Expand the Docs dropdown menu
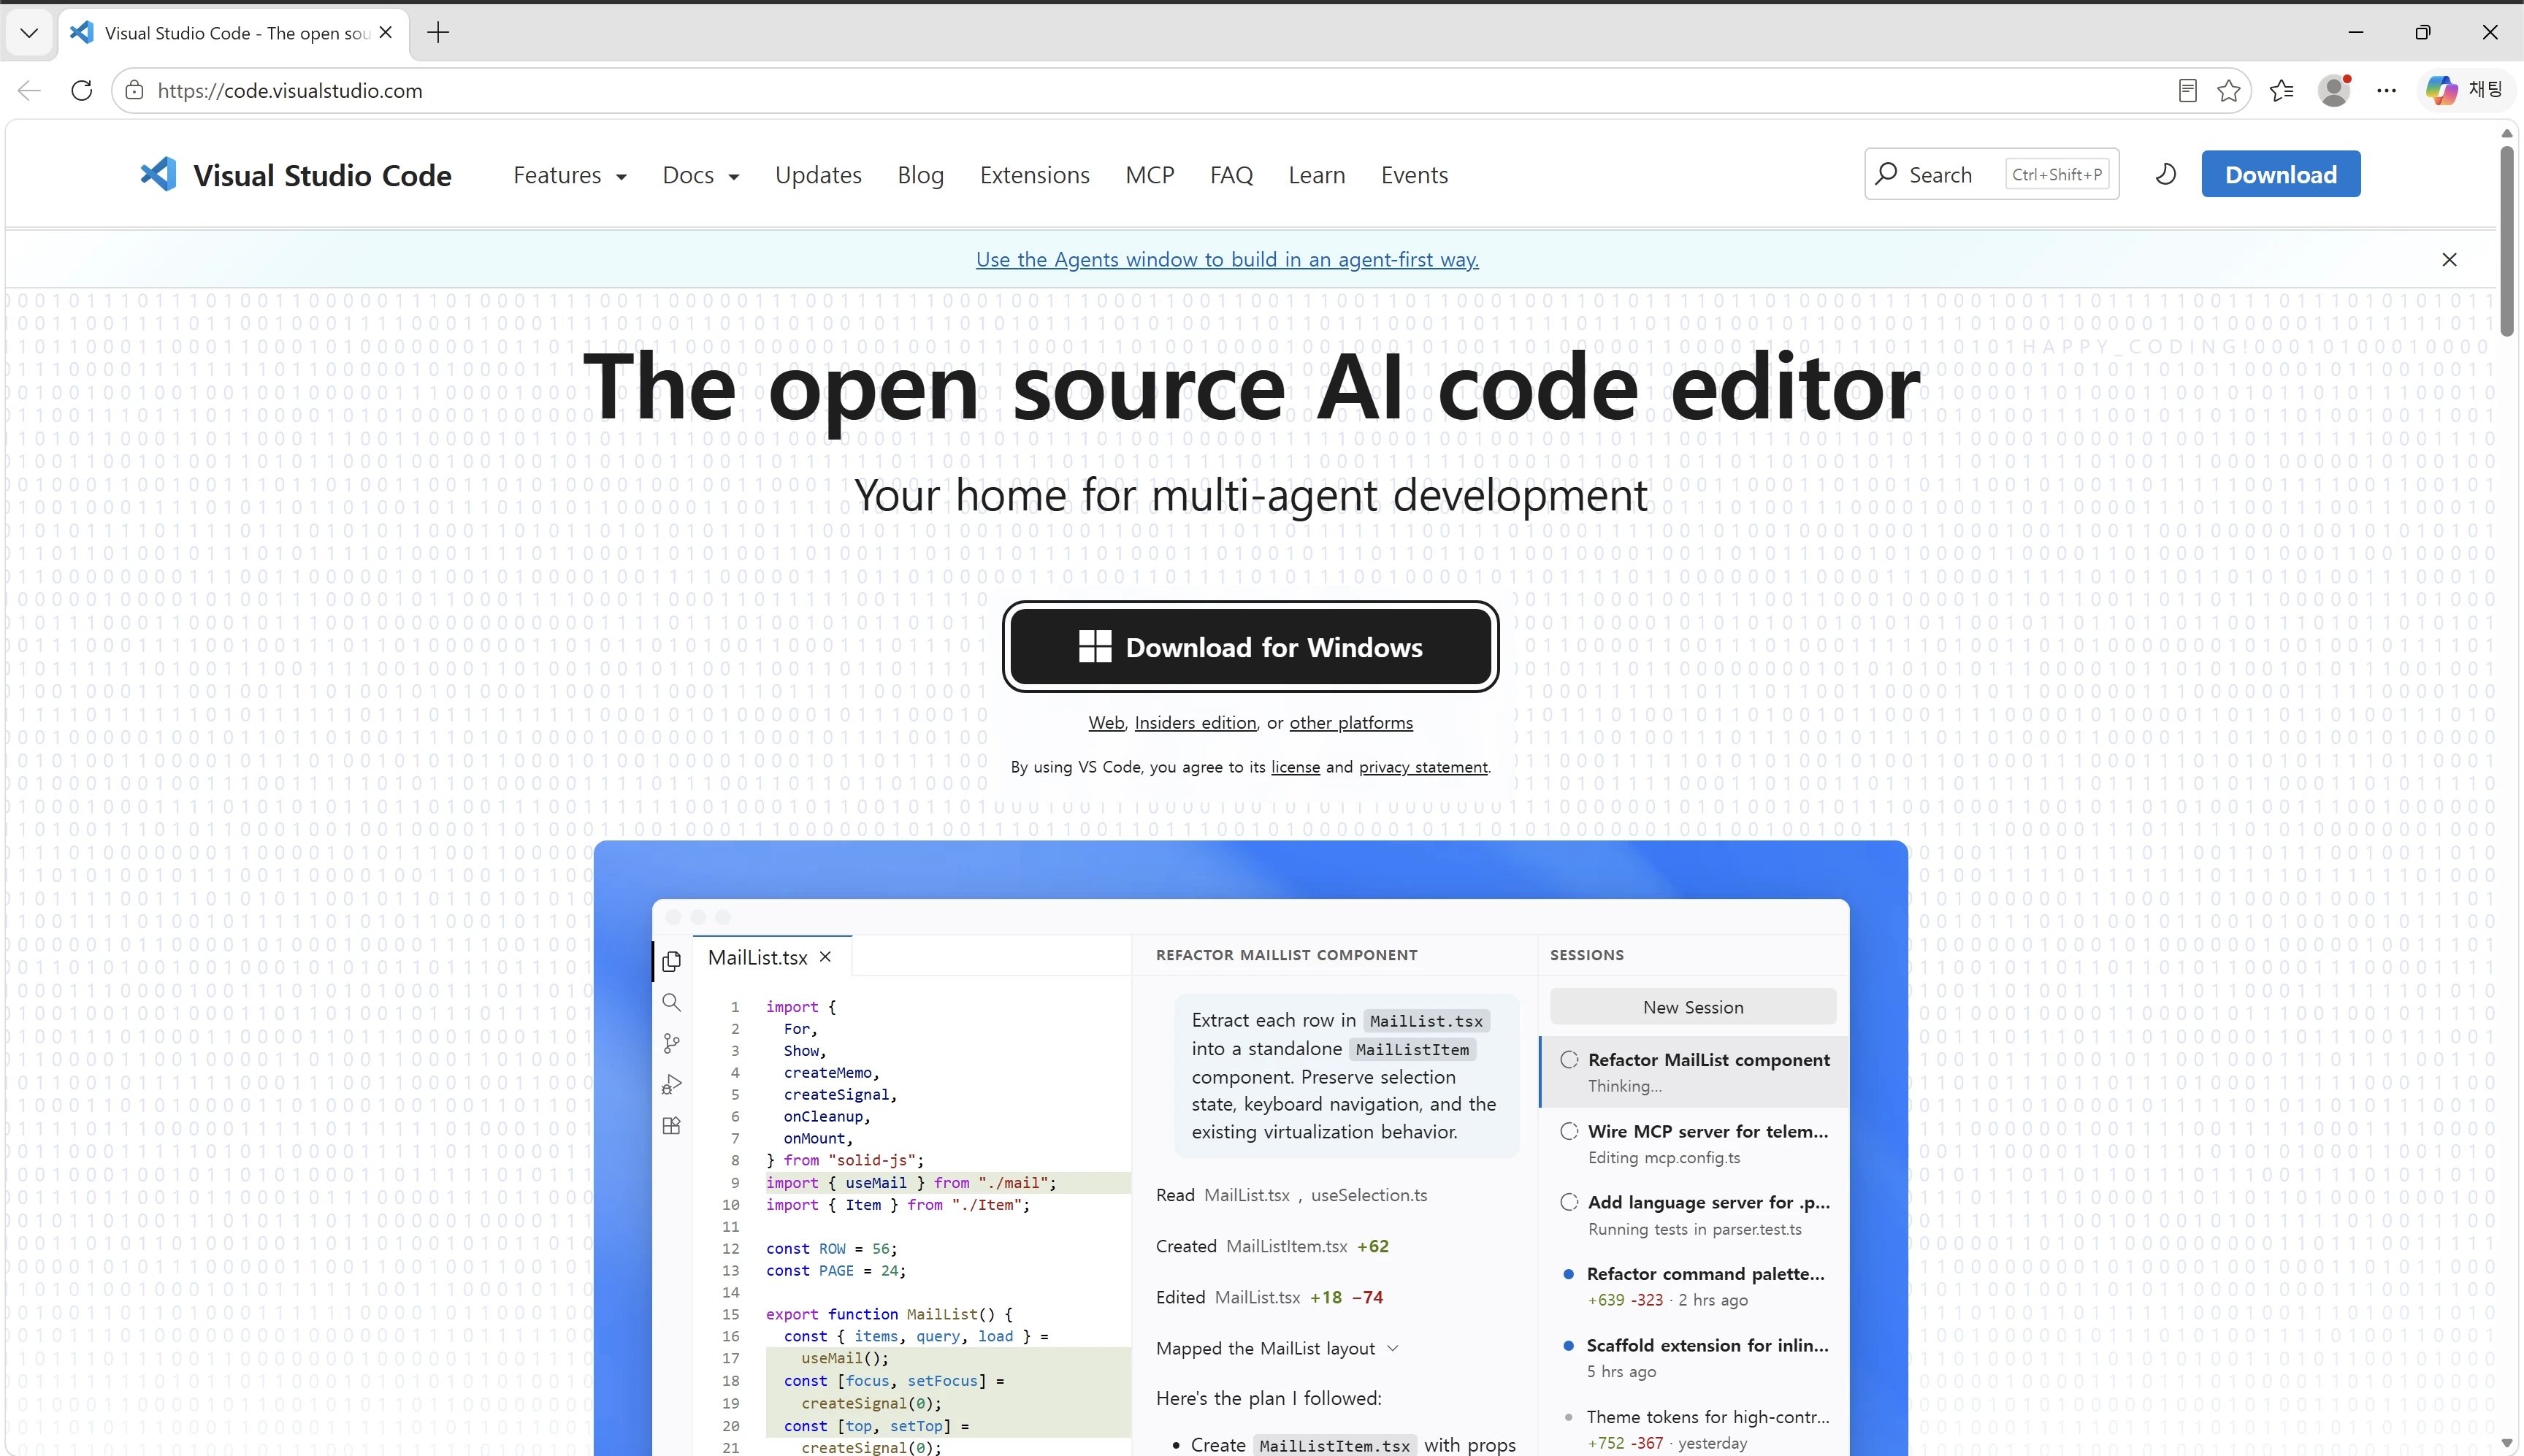This screenshot has width=2524, height=1456. (700, 175)
